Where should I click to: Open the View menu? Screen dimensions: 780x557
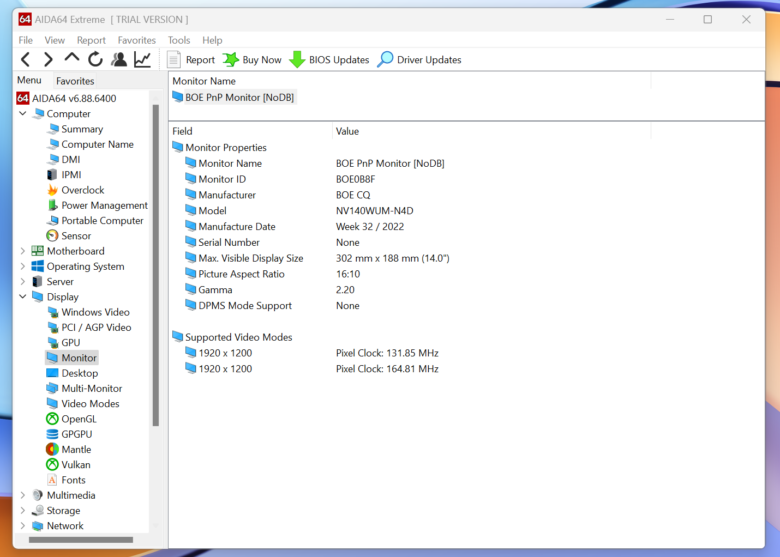pos(54,40)
